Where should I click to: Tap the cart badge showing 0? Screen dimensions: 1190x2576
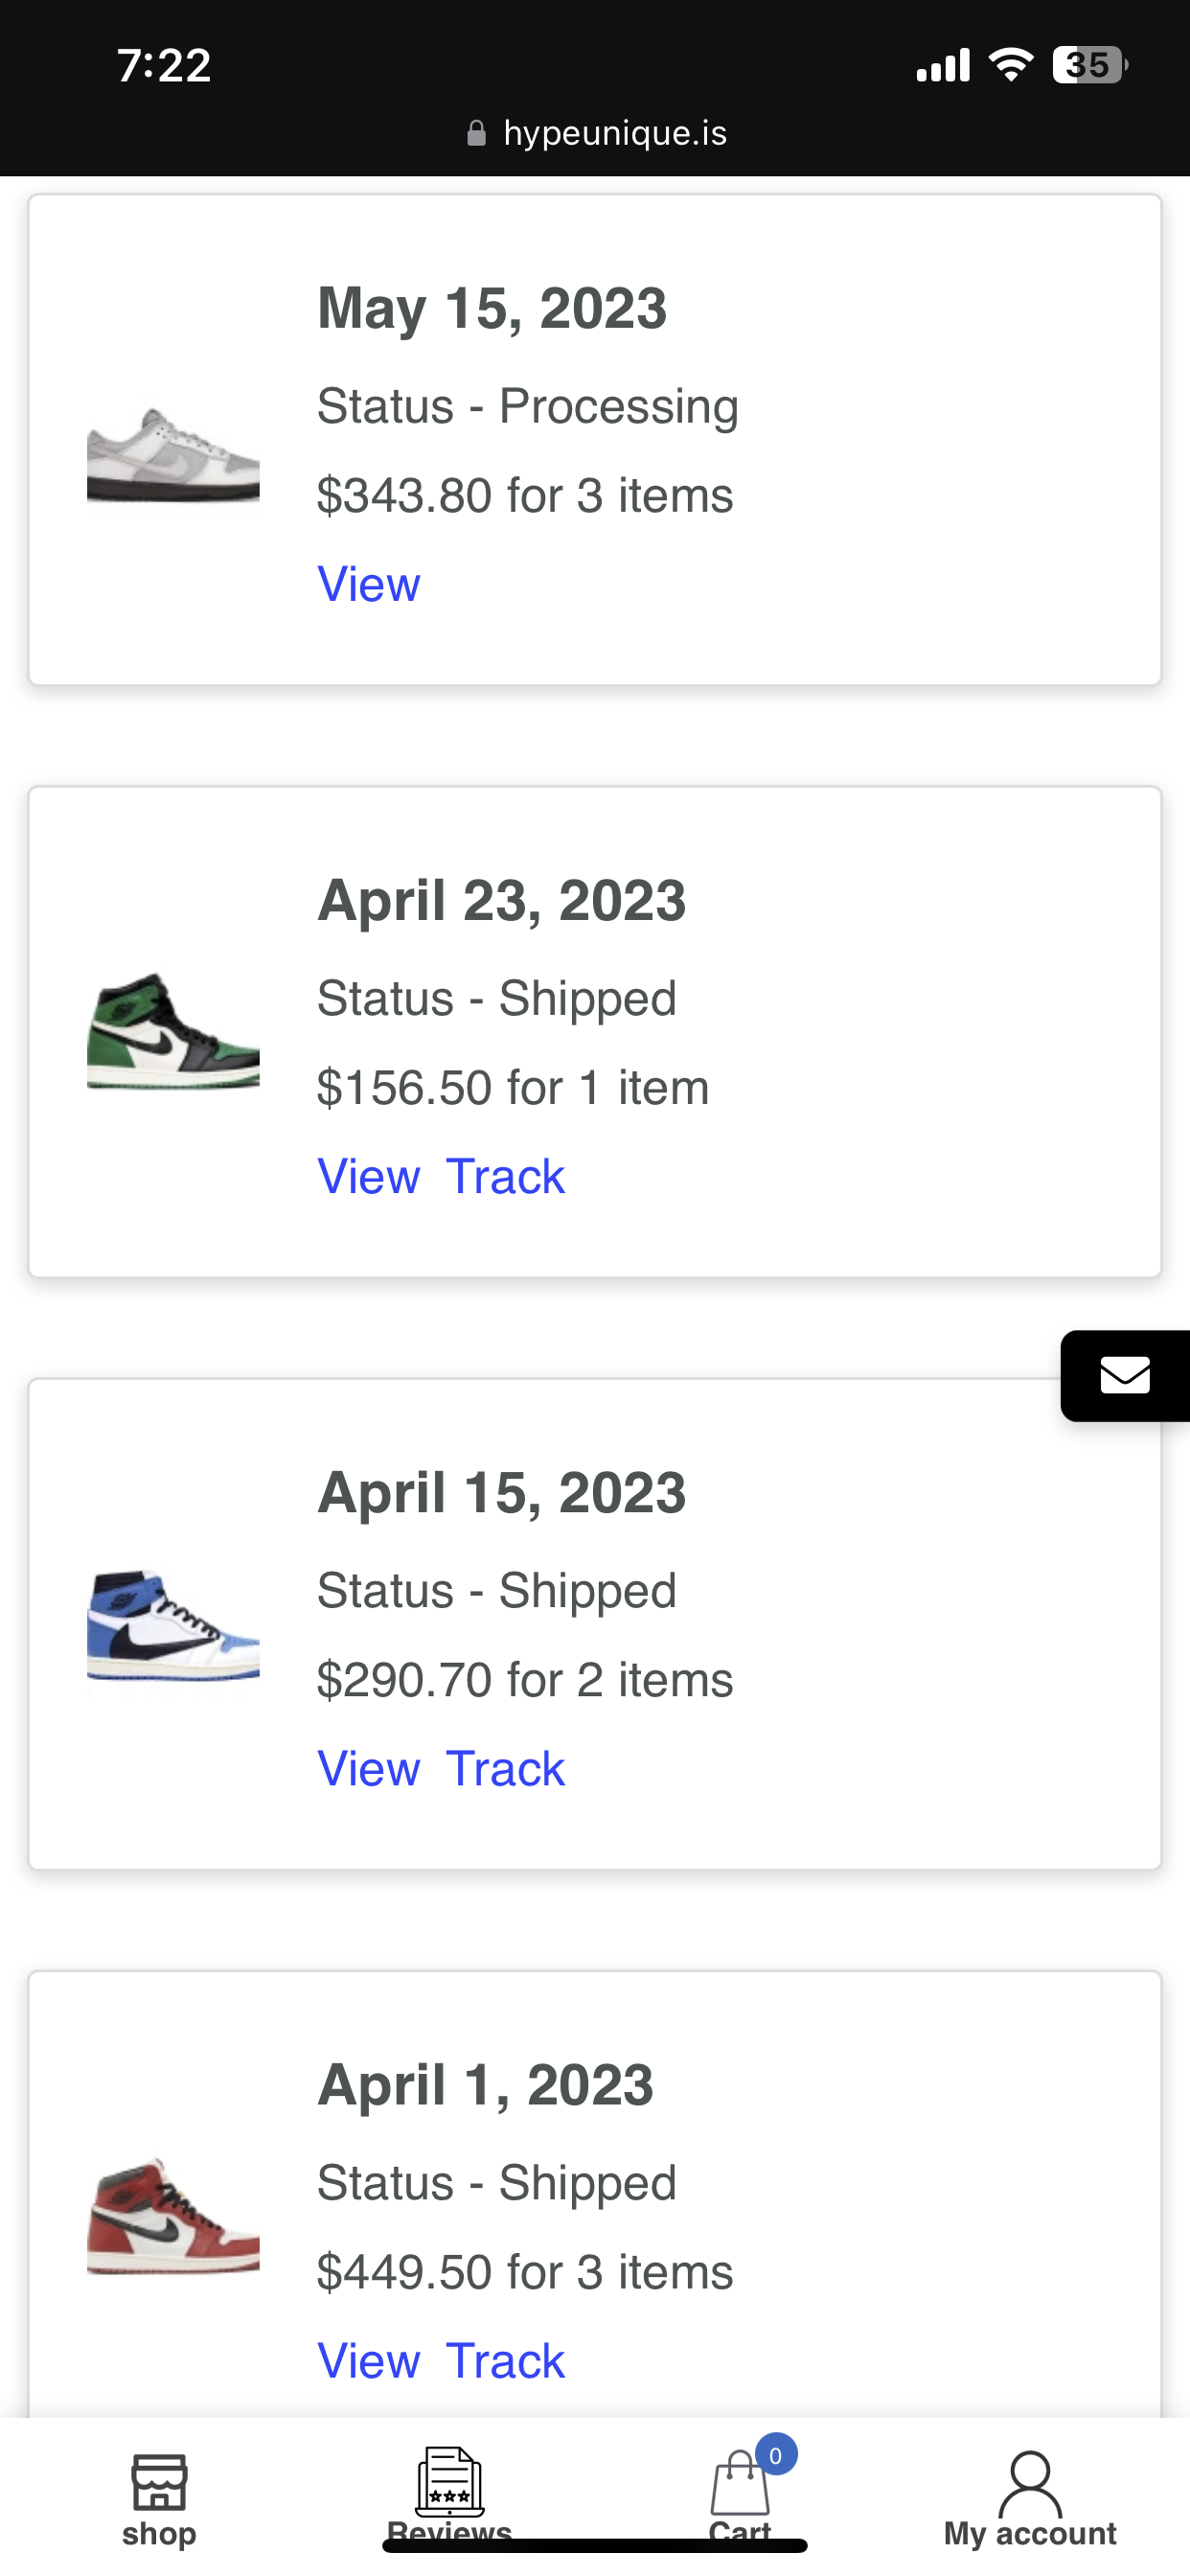pyautogui.click(x=775, y=2456)
